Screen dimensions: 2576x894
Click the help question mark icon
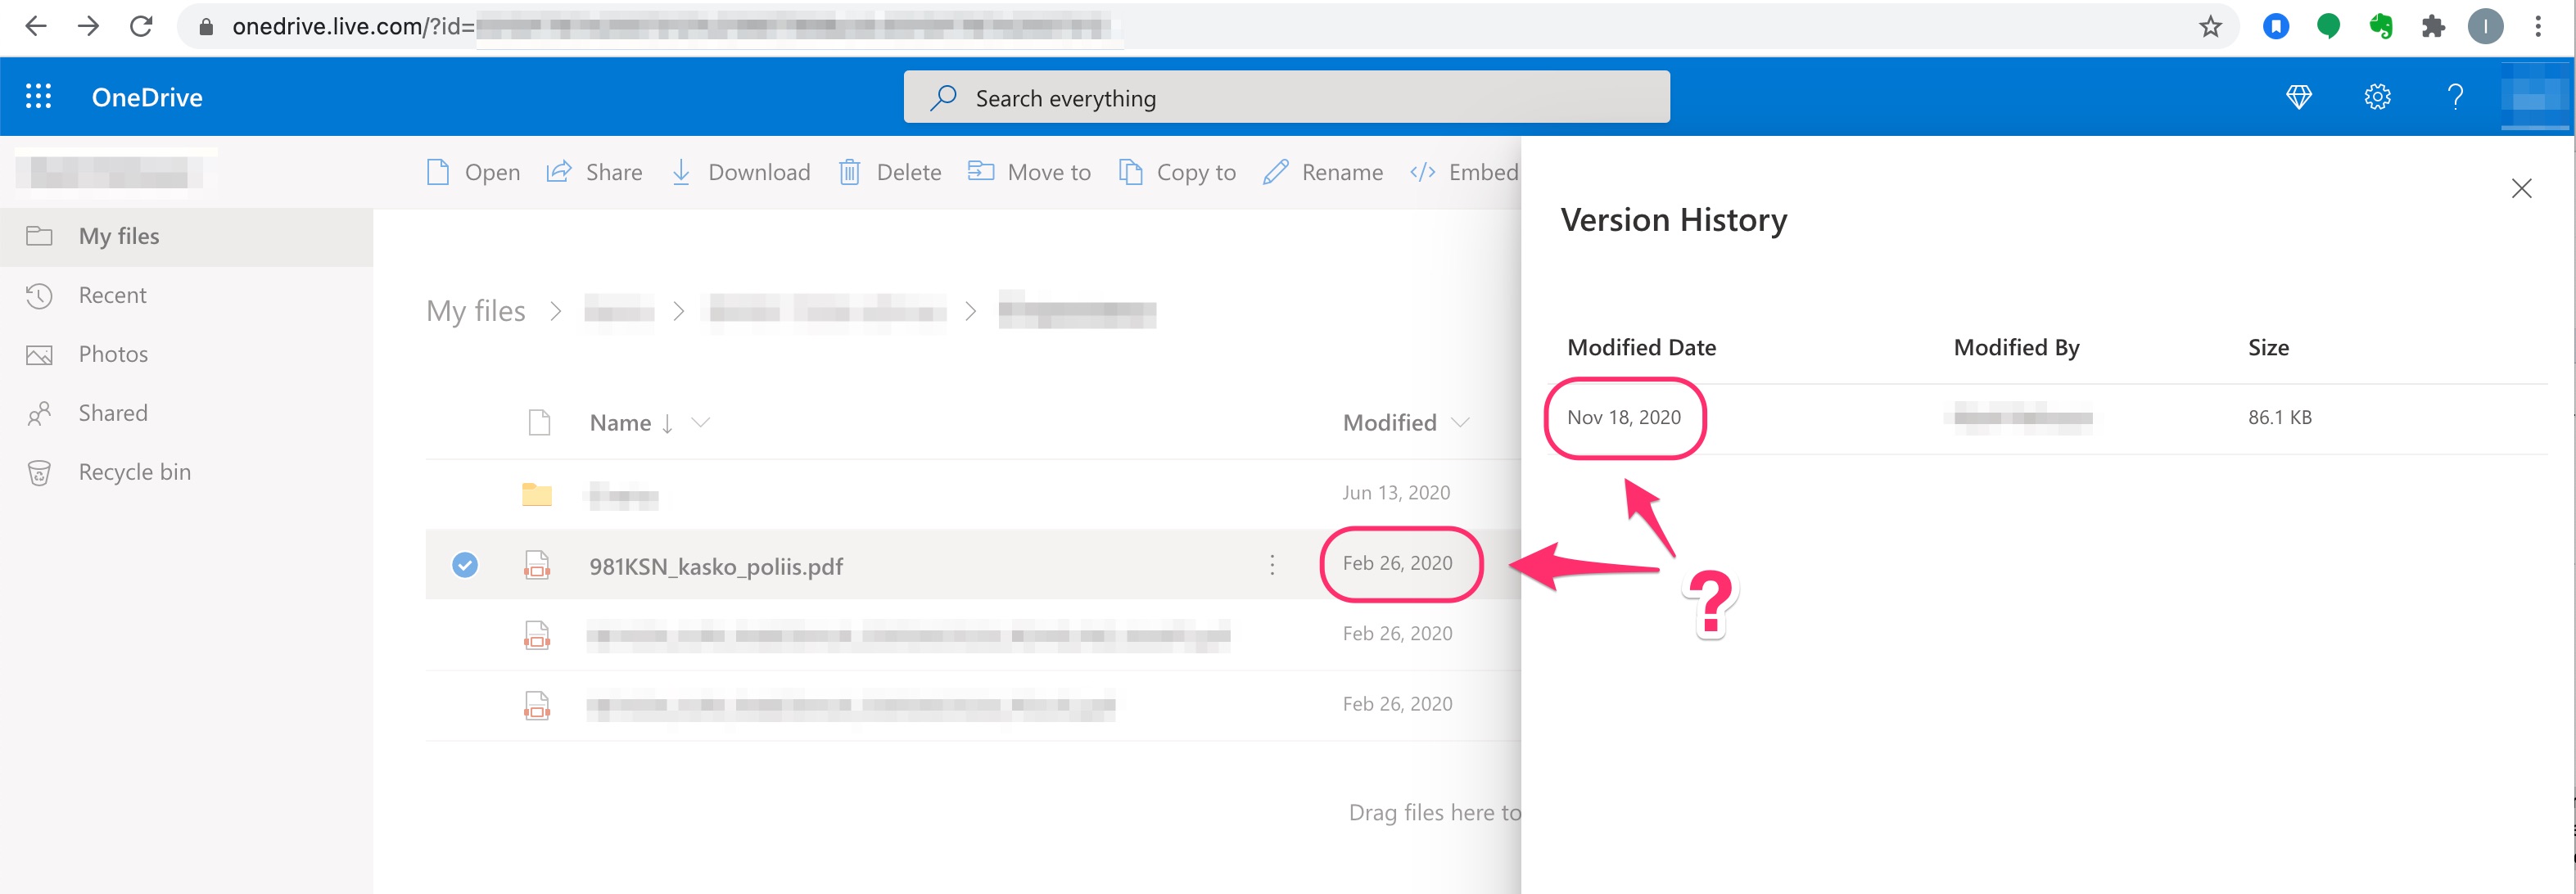click(x=2454, y=97)
